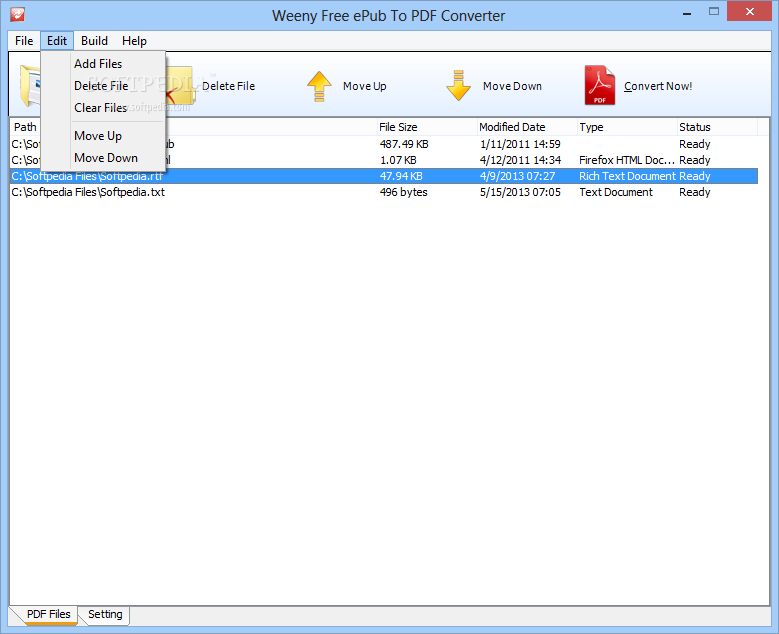This screenshot has width=779, height=634.
Task: Click the Rich Text Document type cell
Action: coord(627,176)
